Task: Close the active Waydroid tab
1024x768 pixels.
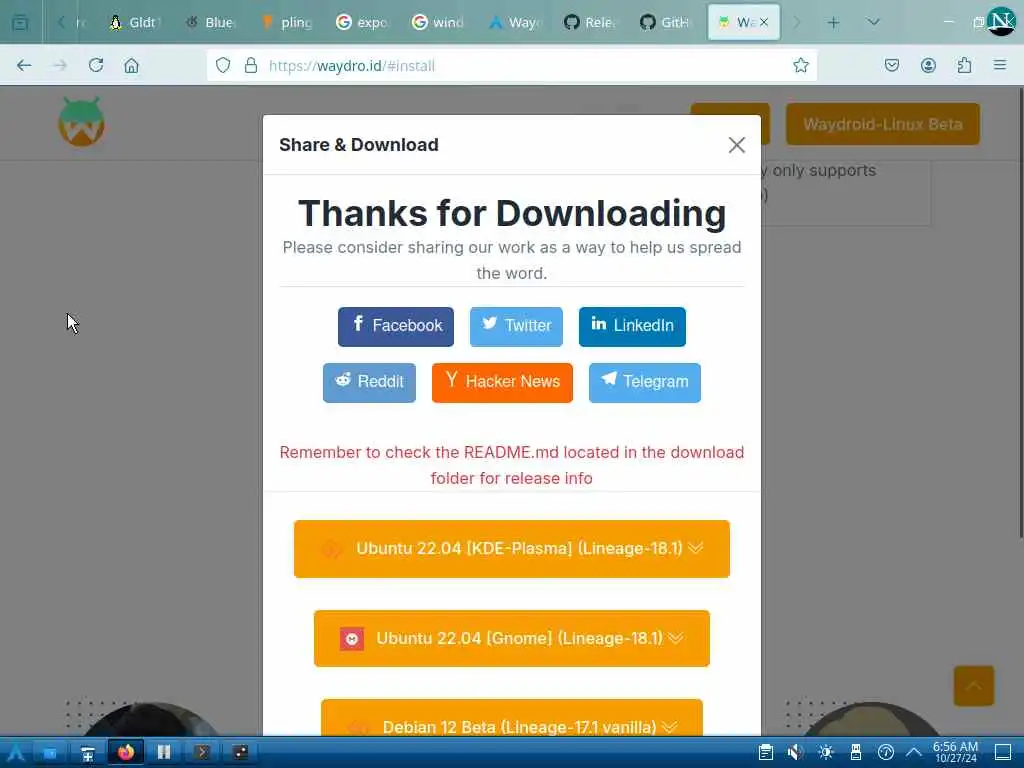Action: coord(764,23)
